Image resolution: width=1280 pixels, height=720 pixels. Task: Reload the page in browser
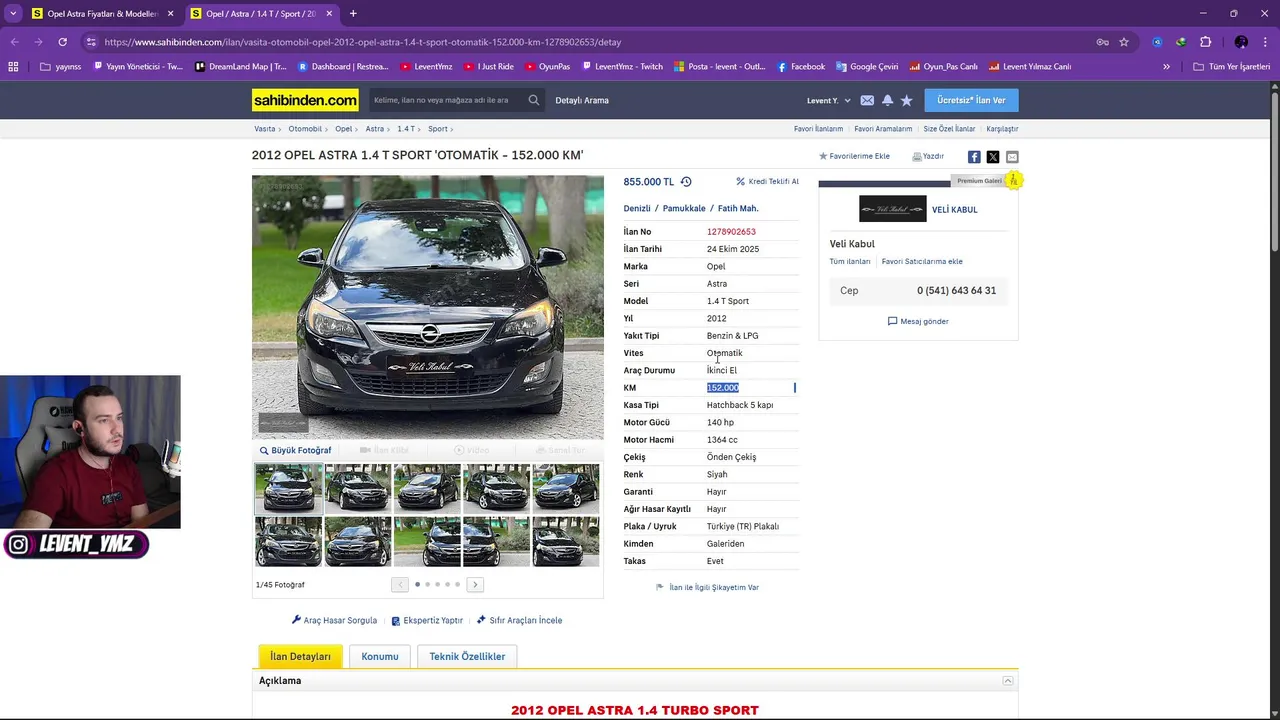(x=62, y=42)
